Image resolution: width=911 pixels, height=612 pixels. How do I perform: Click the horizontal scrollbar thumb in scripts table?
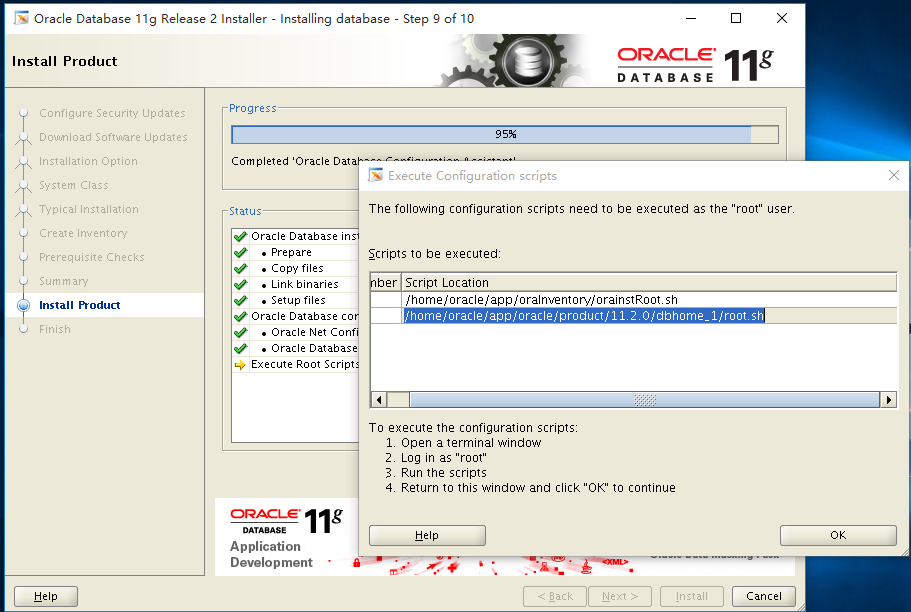click(644, 400)
